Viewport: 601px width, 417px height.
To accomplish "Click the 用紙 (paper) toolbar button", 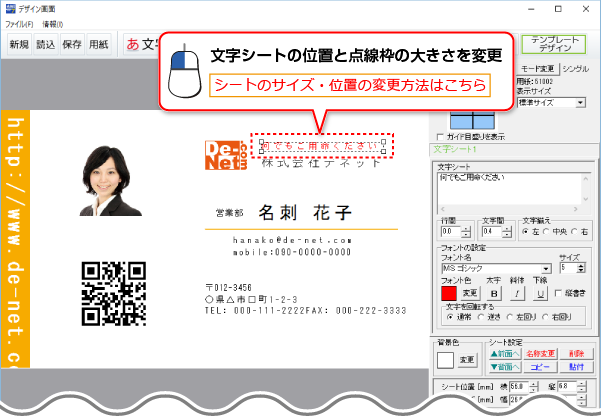I will pos(99,44).
